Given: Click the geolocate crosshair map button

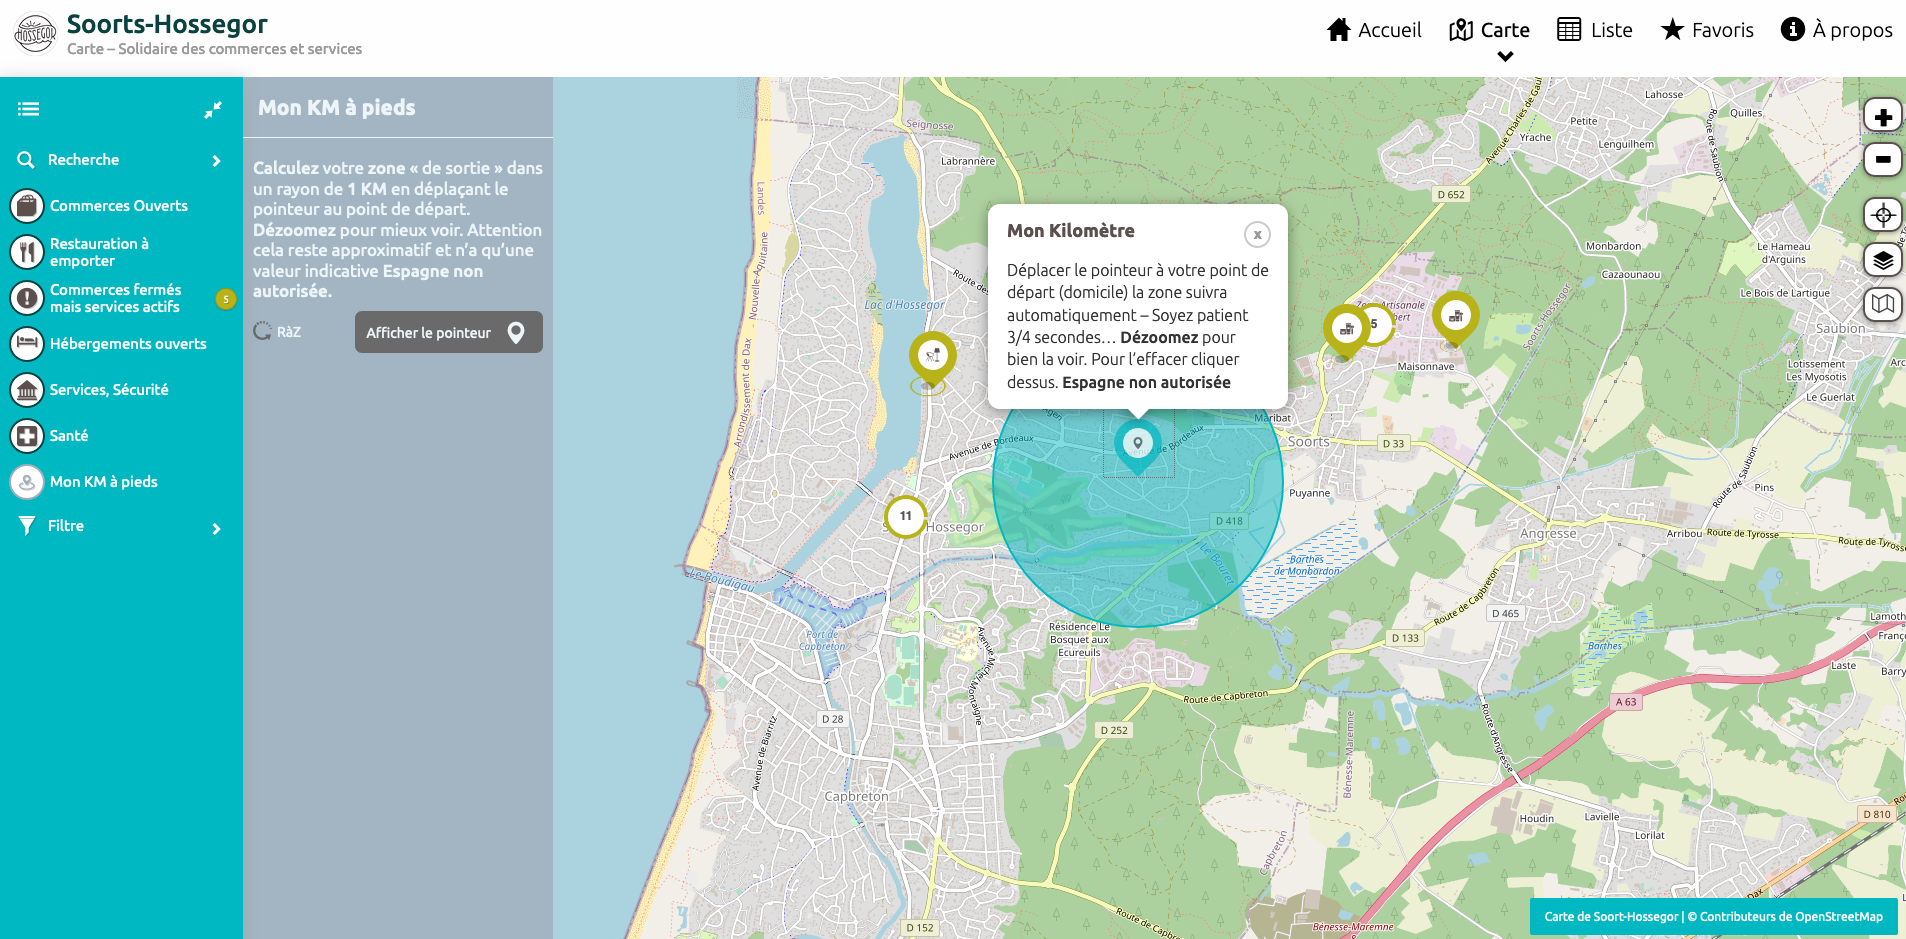Looking at the screenshot, I should click(x=1883, y=215).
